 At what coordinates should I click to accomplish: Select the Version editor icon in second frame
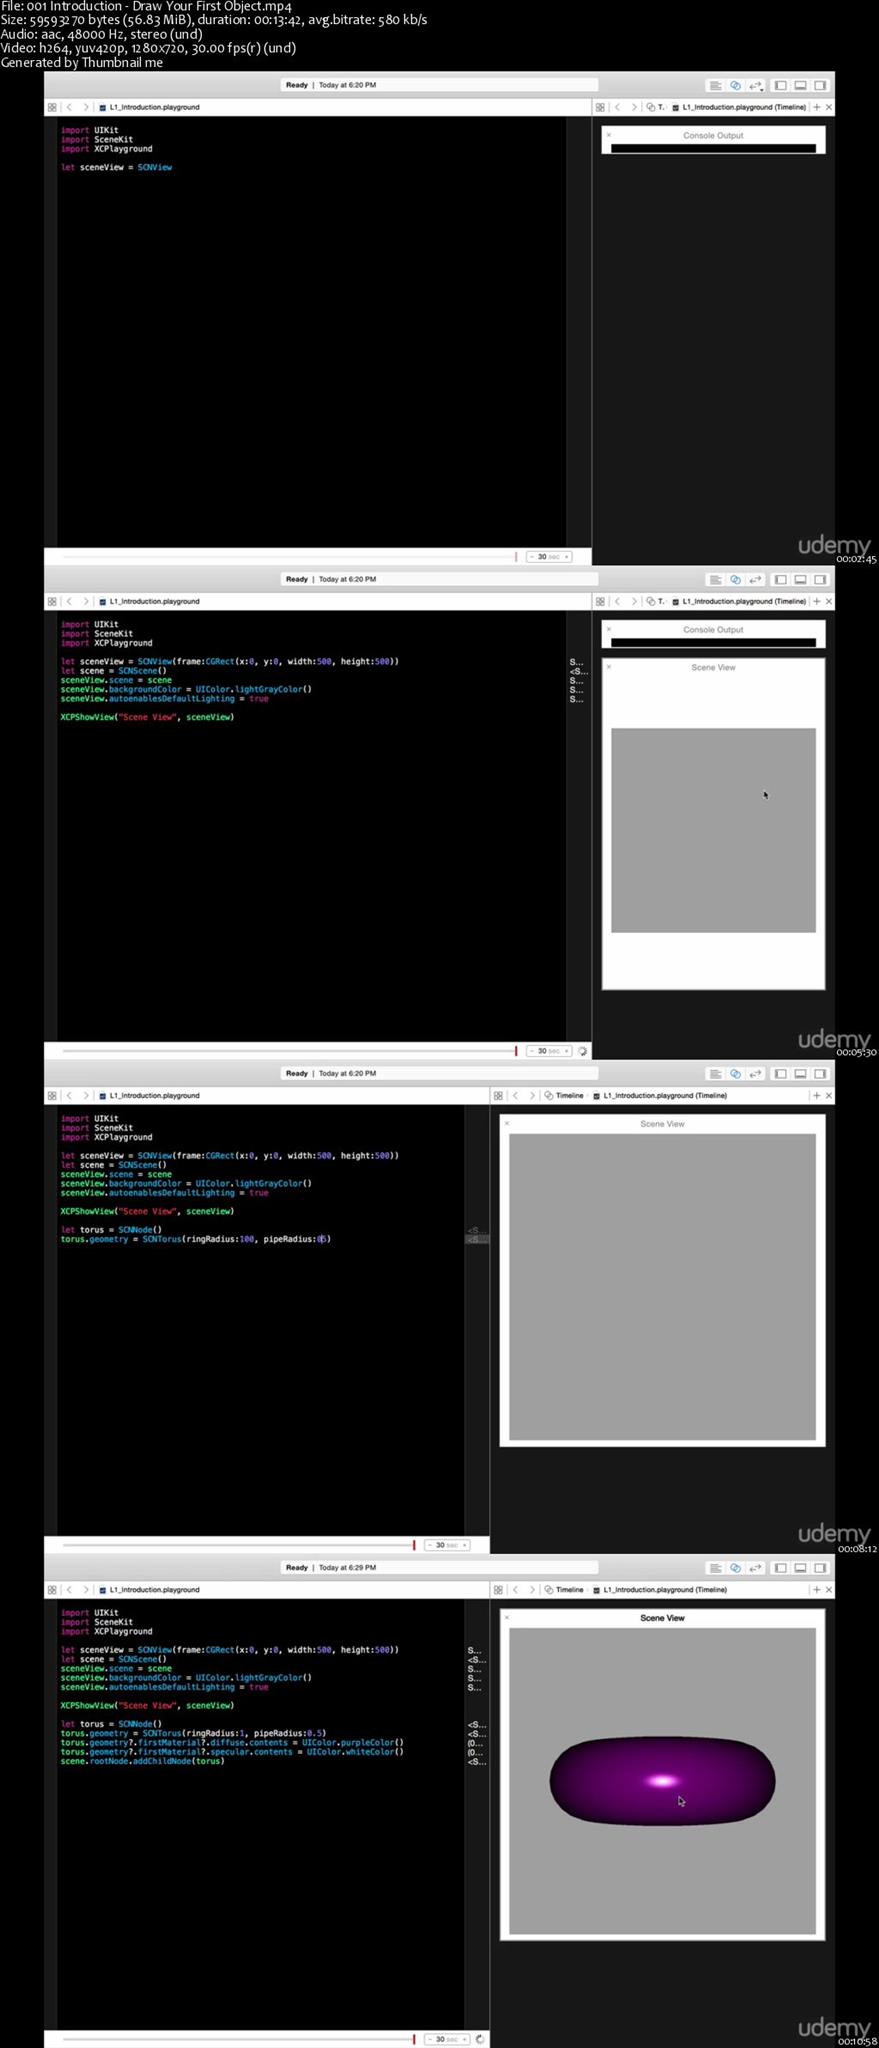[756, 580]
